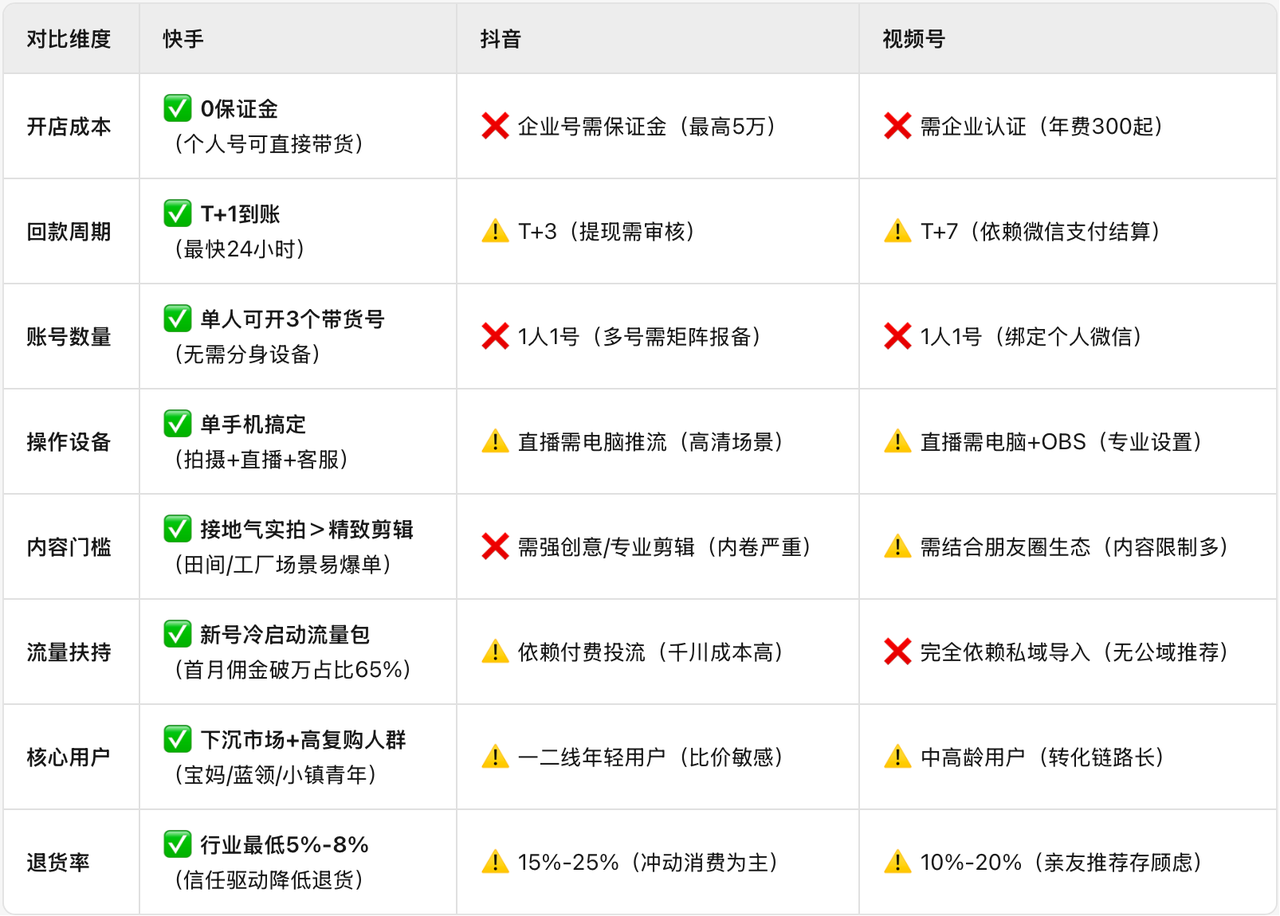Click the warning icon next to T+7
This screenshot has height=916, width=1280.
897,232
